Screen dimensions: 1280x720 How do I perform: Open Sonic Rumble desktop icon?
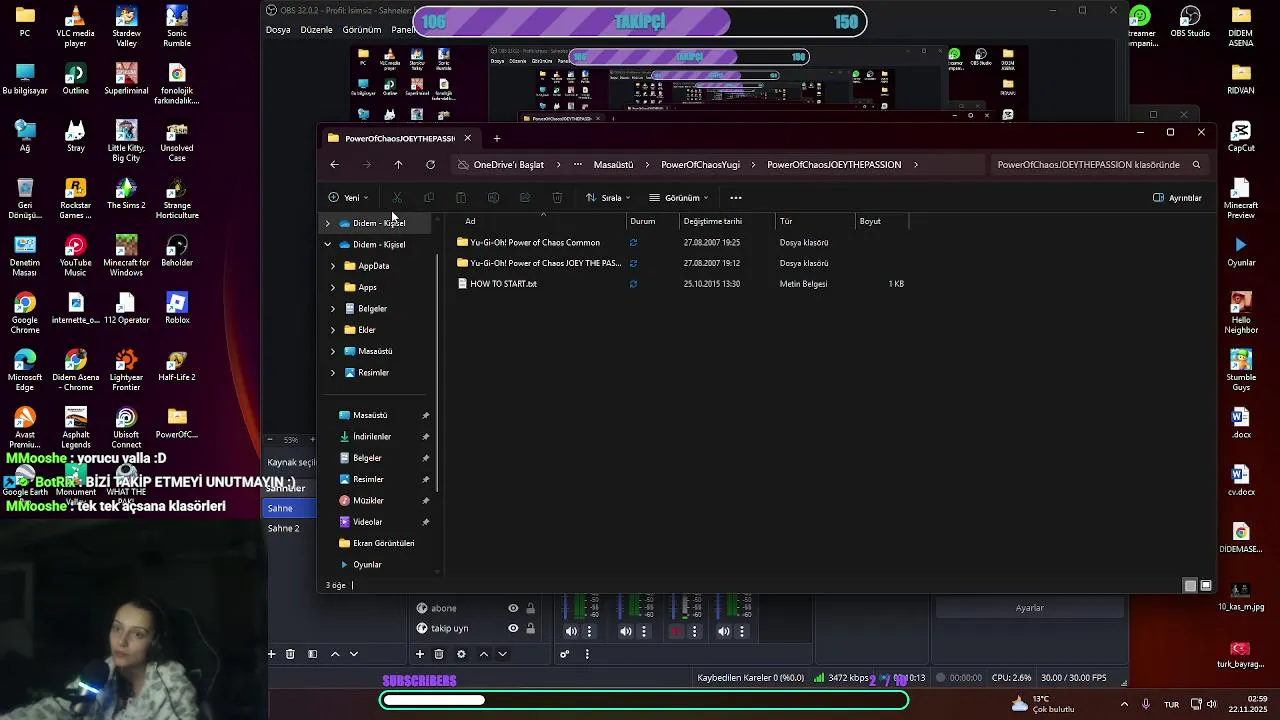[x=177, y=27]
